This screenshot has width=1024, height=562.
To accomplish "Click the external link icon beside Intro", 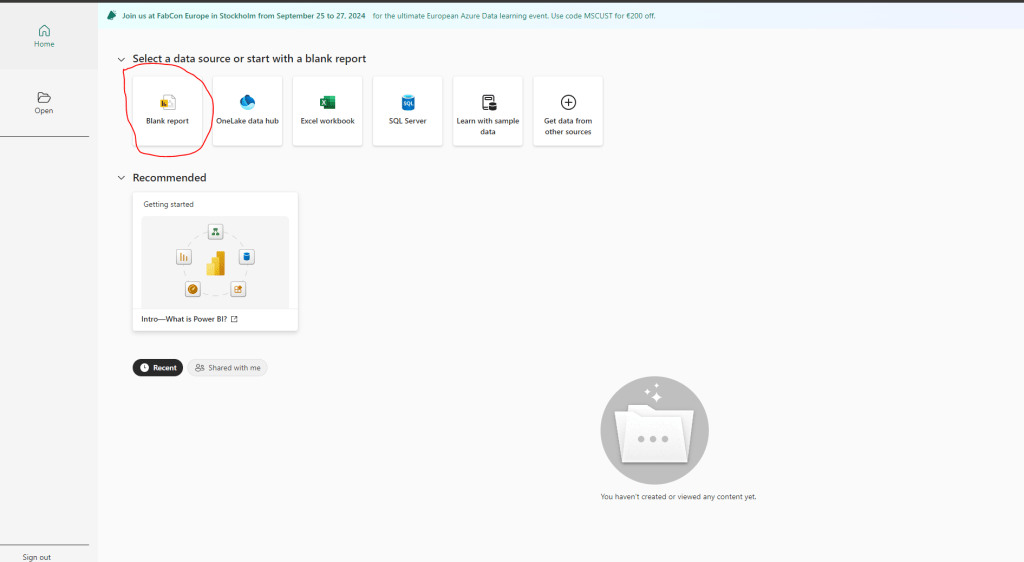I will 234,319.
